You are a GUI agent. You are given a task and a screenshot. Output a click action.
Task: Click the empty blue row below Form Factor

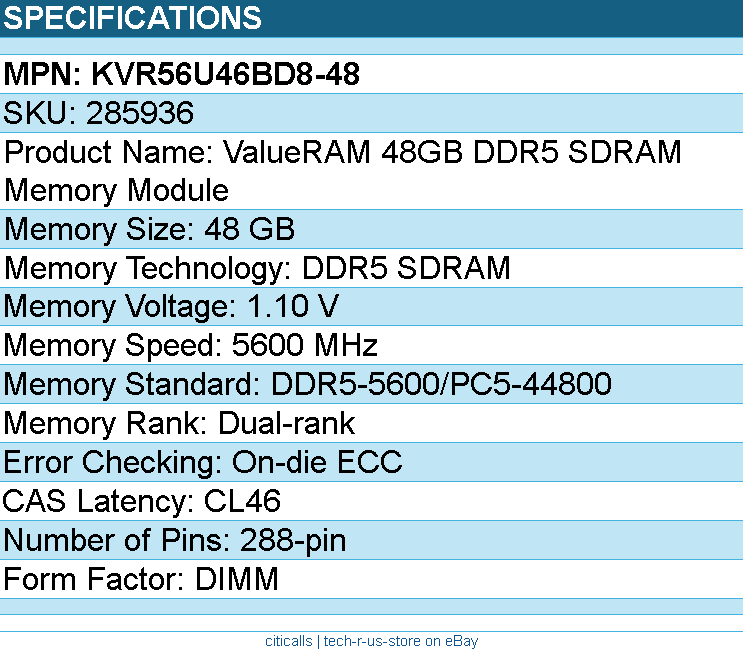[x=371, y=607]
